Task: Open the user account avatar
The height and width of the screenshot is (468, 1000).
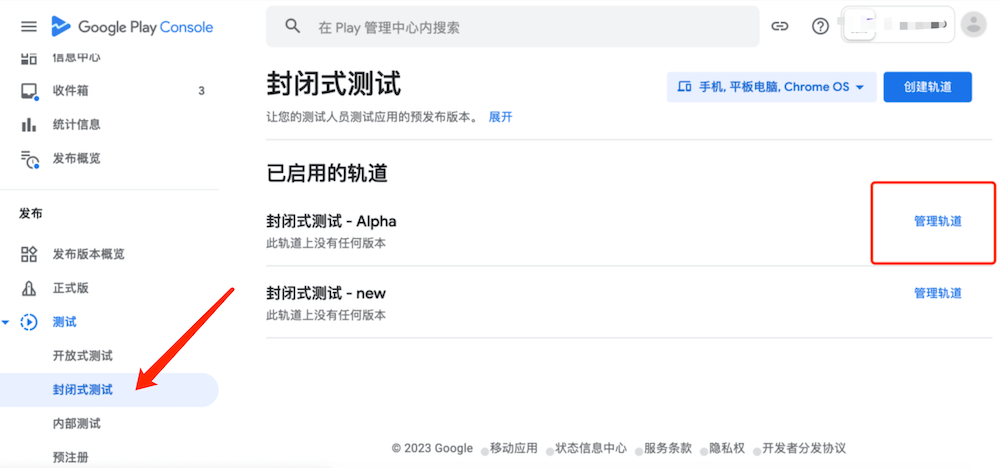Action: pyautogui.click(x=972, y=26)
